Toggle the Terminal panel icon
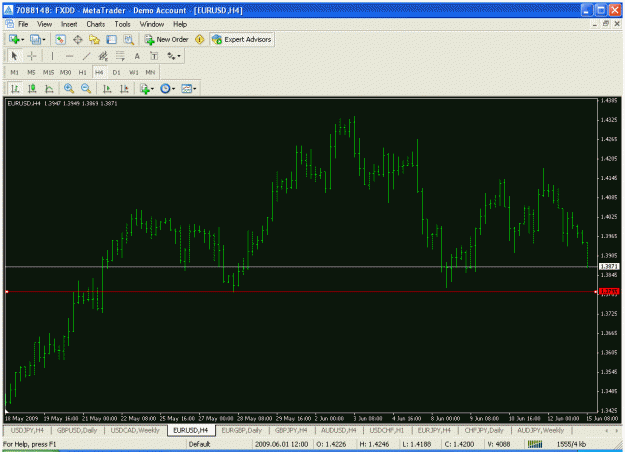Viewport: 625px width, 452px height. (111, 39)
